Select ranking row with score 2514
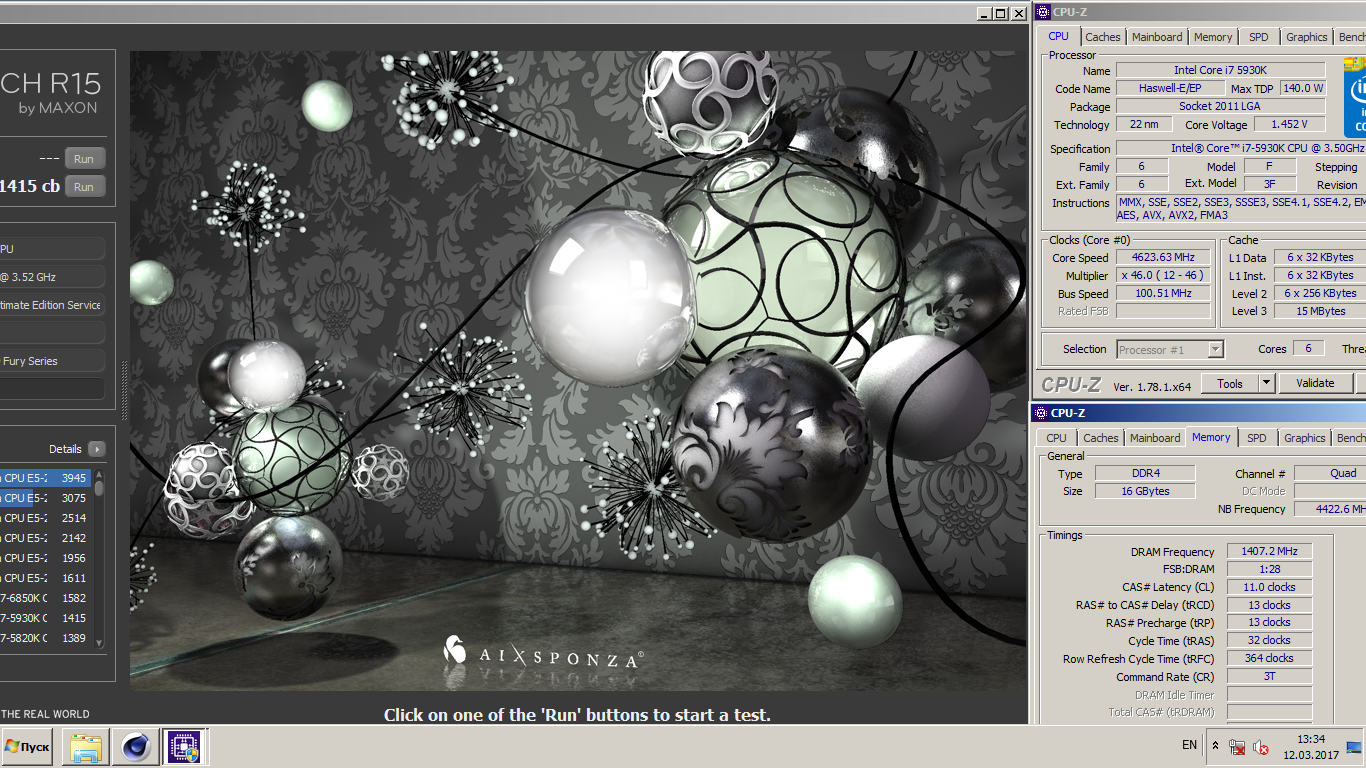 coord(46,518)
